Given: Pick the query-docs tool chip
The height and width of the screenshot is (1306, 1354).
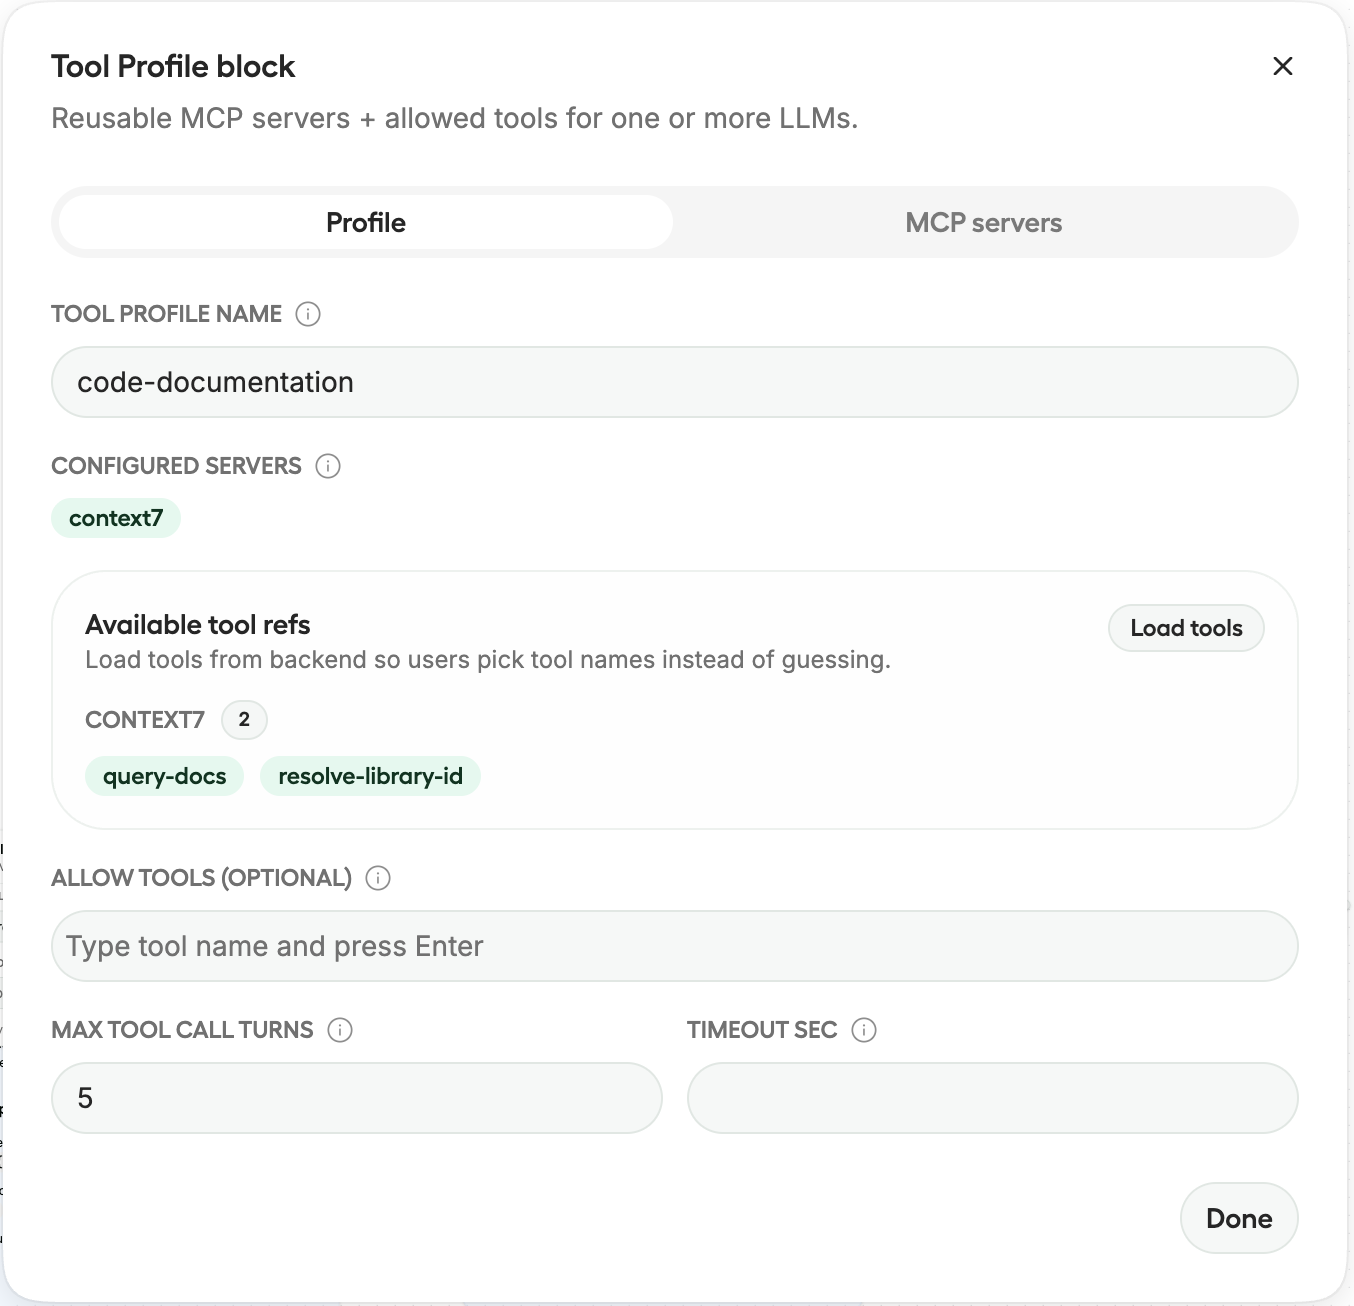Looking at the screenshot, I should coord(165,776).
